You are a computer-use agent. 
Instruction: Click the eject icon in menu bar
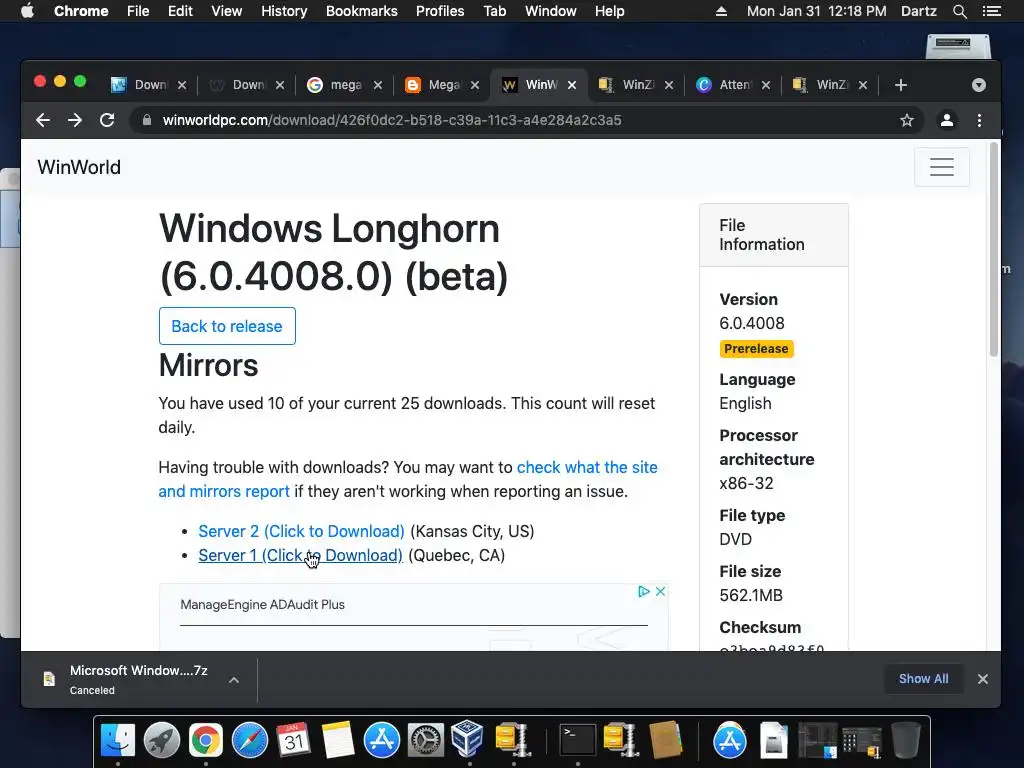(722, 11)
